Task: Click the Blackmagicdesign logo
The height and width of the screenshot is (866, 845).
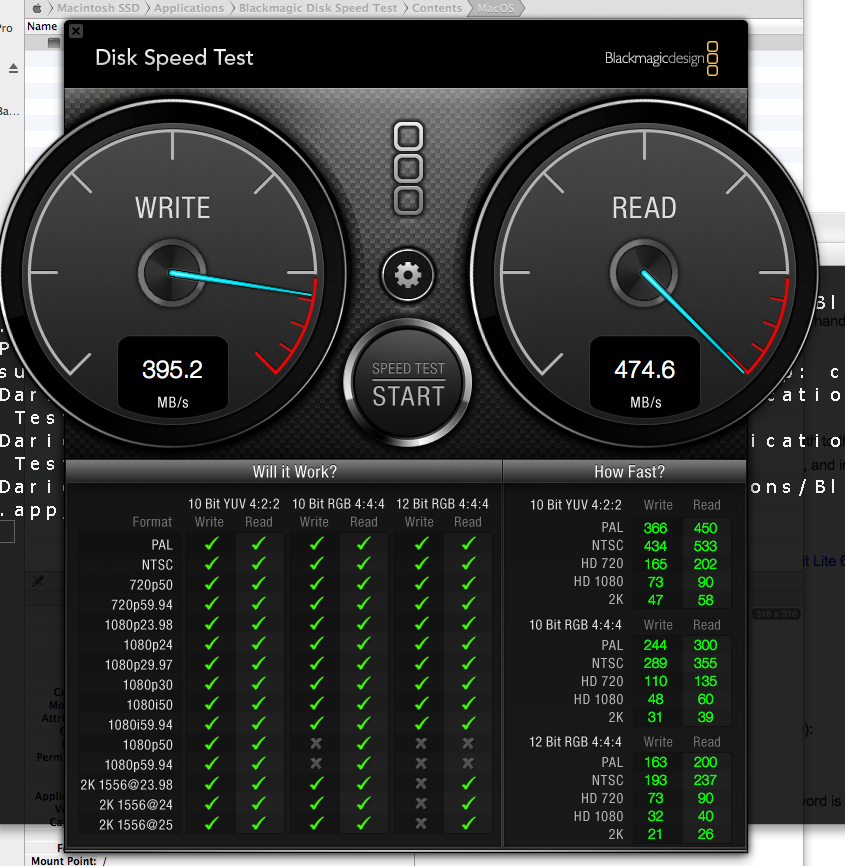Action: tap(661, 58)
